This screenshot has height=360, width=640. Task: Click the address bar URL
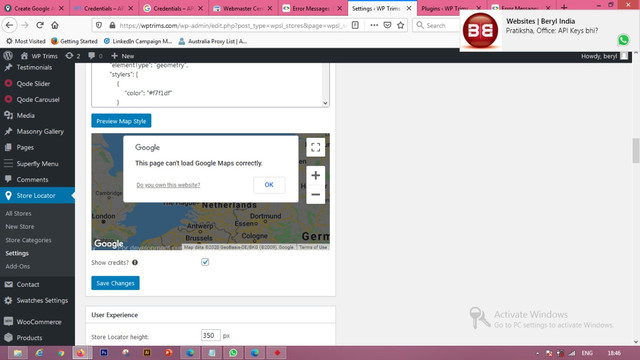(233, 25)
